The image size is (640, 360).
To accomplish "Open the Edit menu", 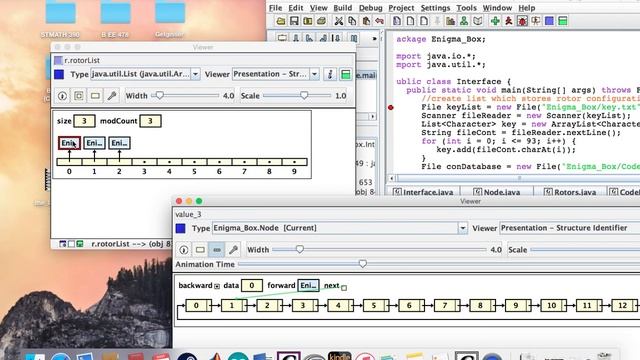I will click(296, 8).
